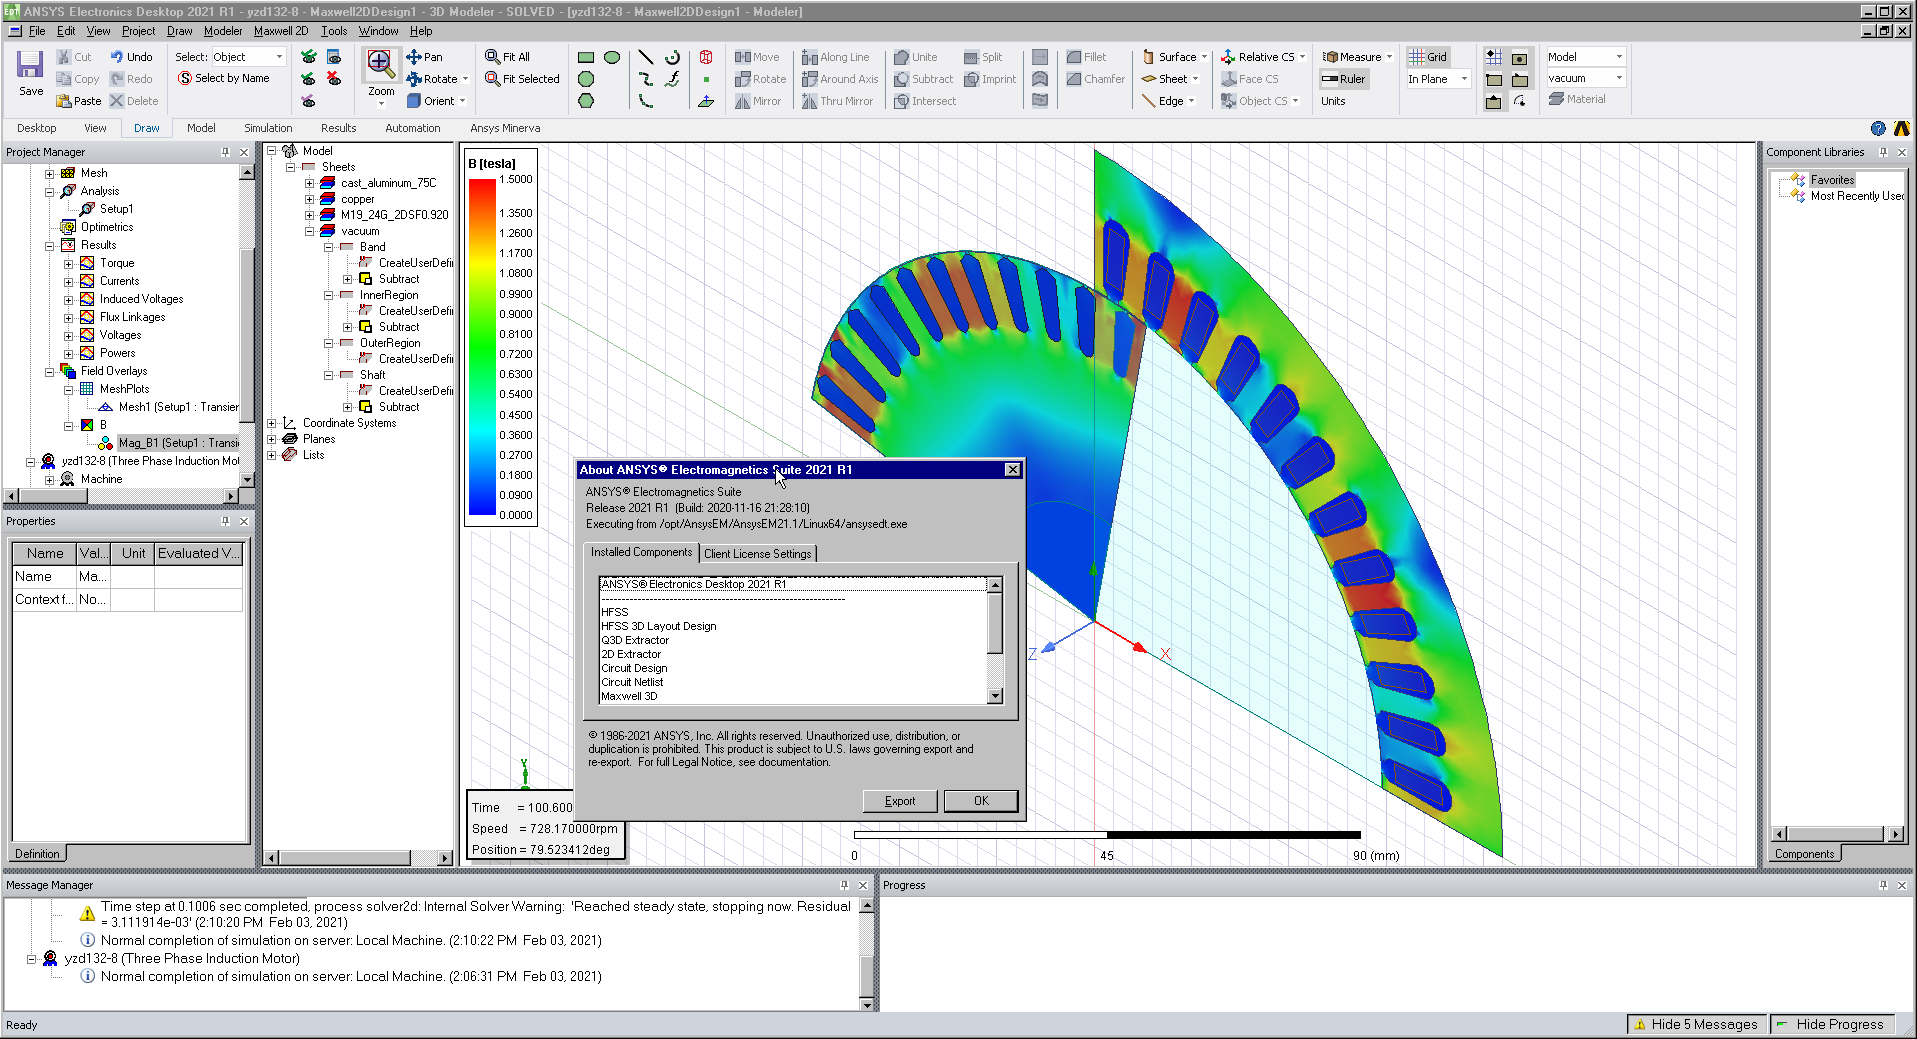Click the red 1.5000 end of the B legend
This screenshot has width=1917, height=1039.
coord(483,184)
